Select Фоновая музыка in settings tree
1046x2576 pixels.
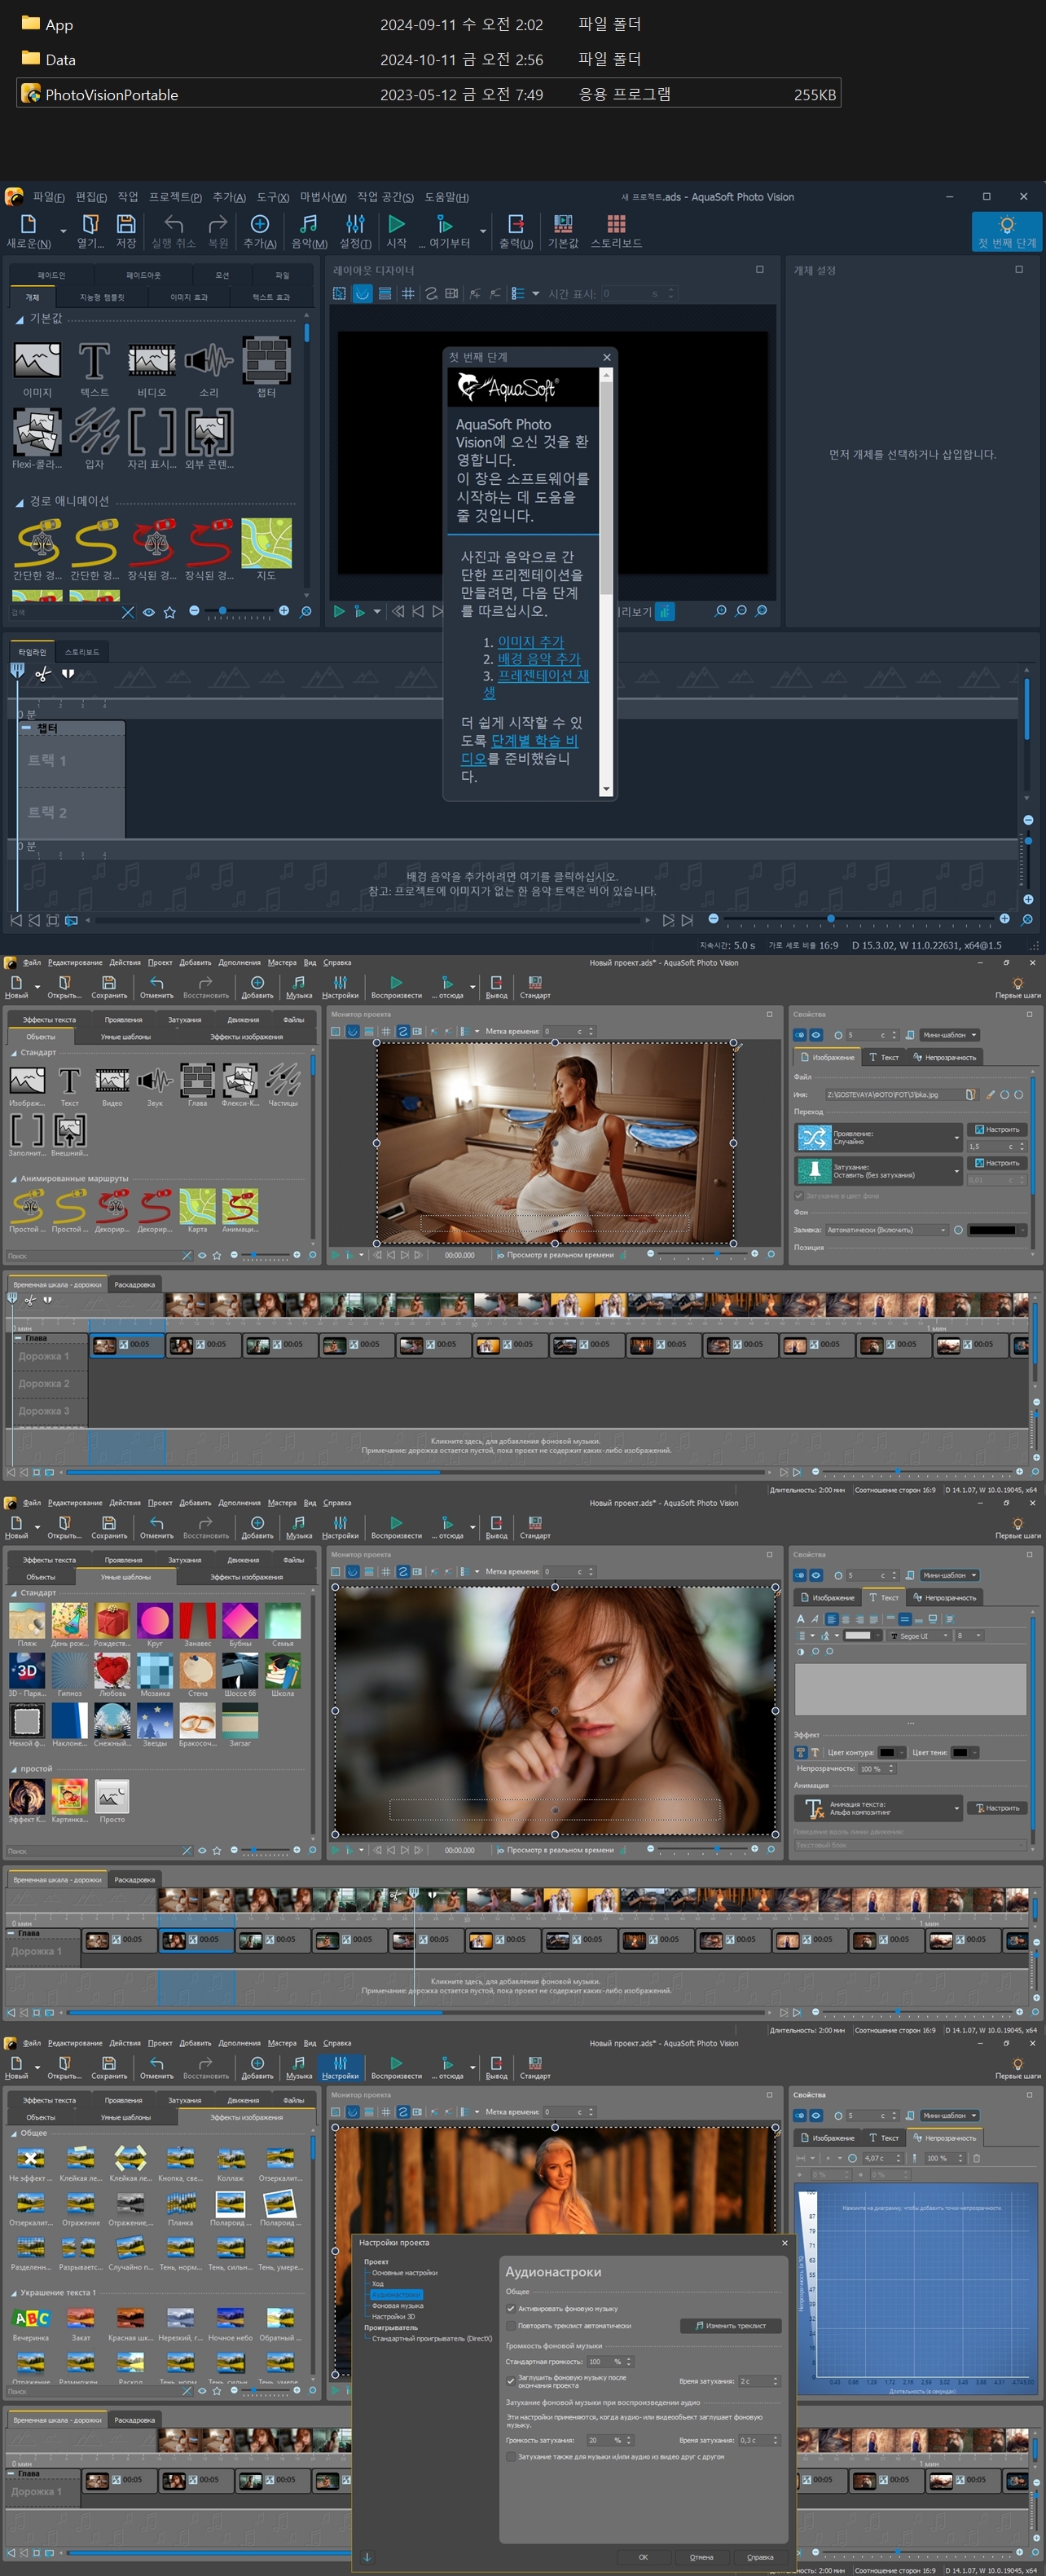[397, 2305]
